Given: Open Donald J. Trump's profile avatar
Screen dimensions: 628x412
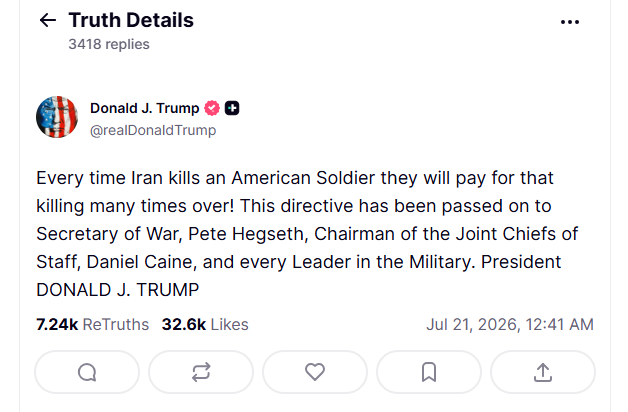Looking at the screenshot, I should coord(57,117).
